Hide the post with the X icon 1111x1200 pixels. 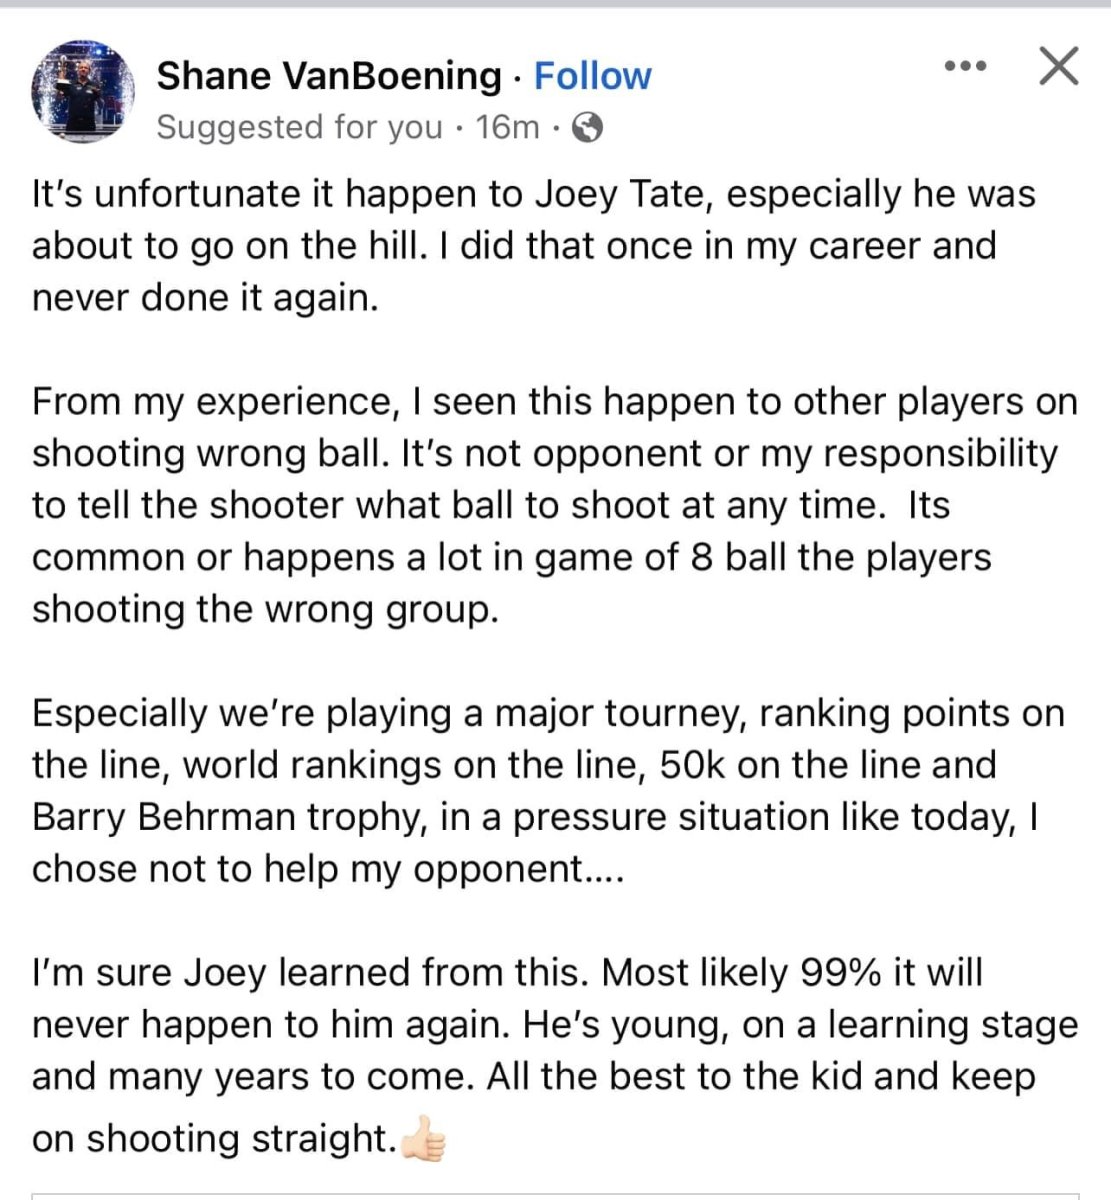1058,67
